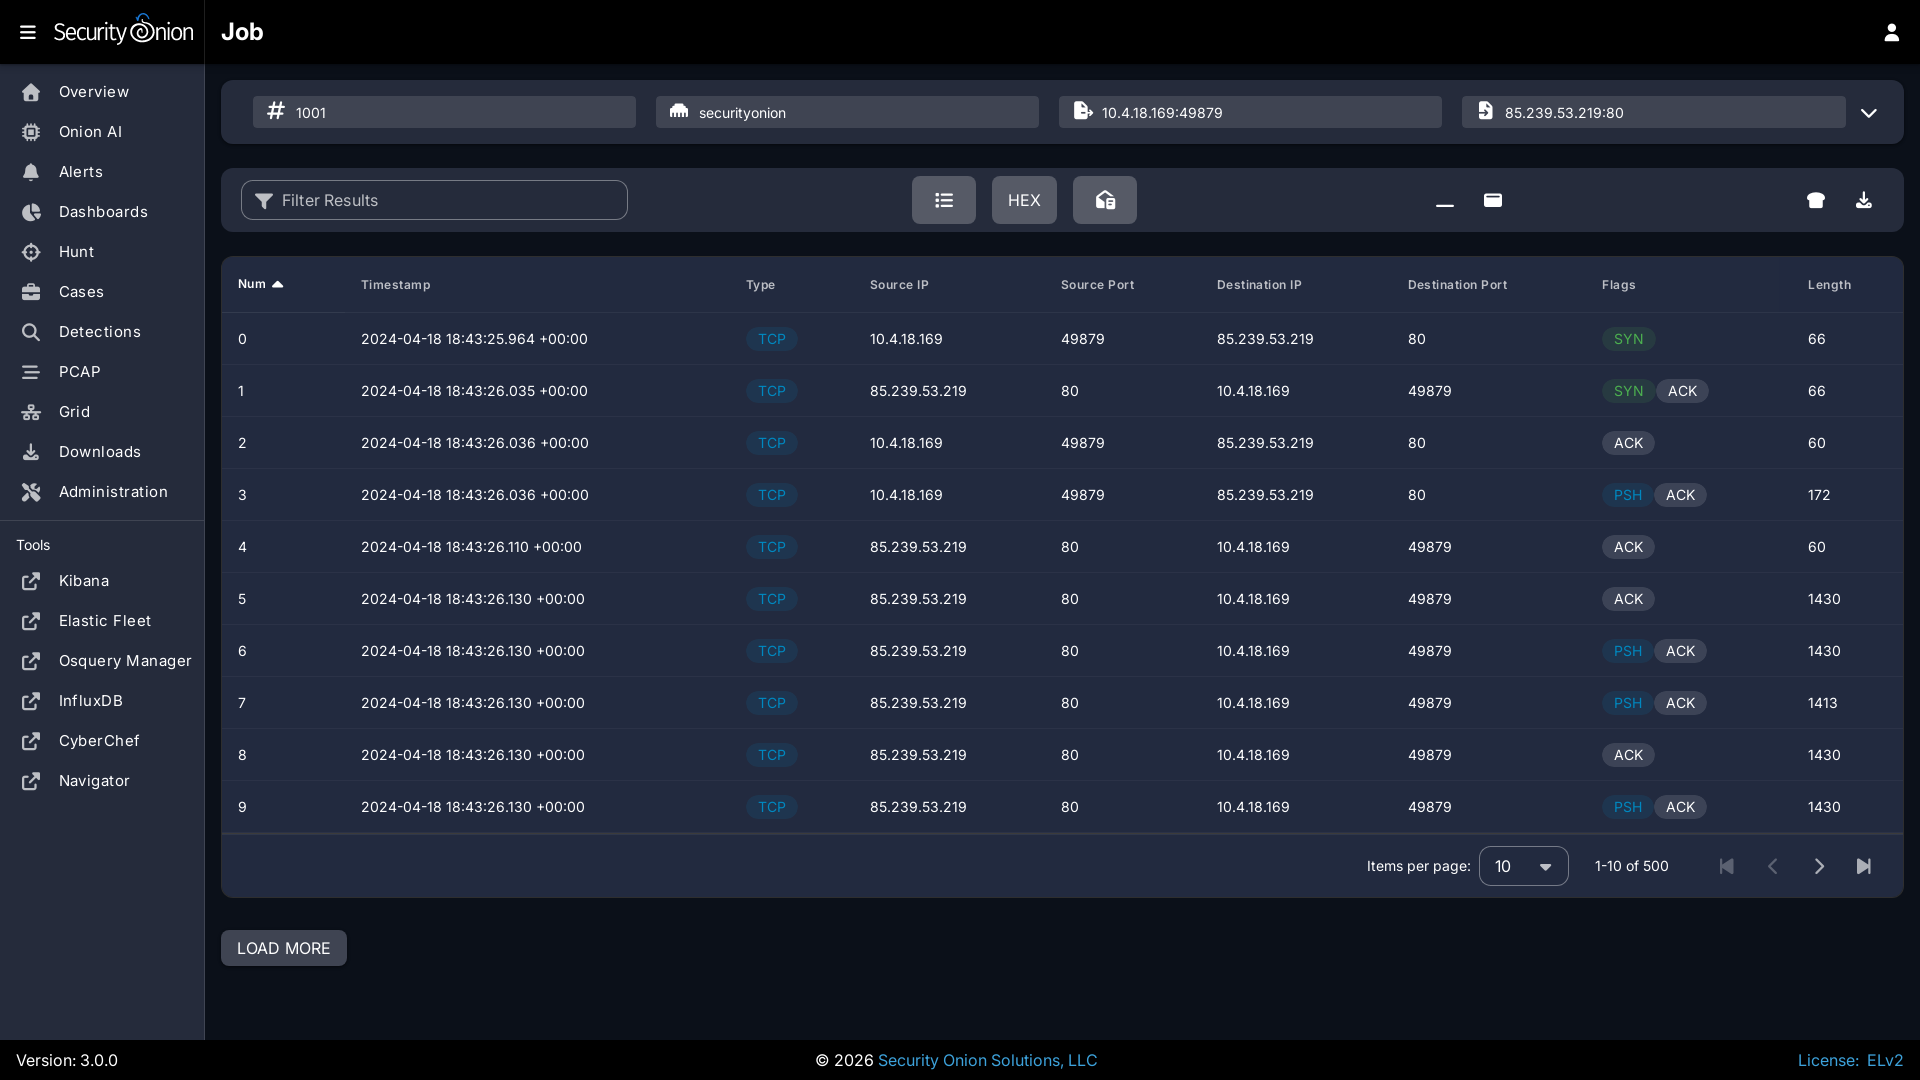This screenshot has width=1920, height=1080.
Task: Toggle the unwrap packets button
Action: click(1104, 200)
